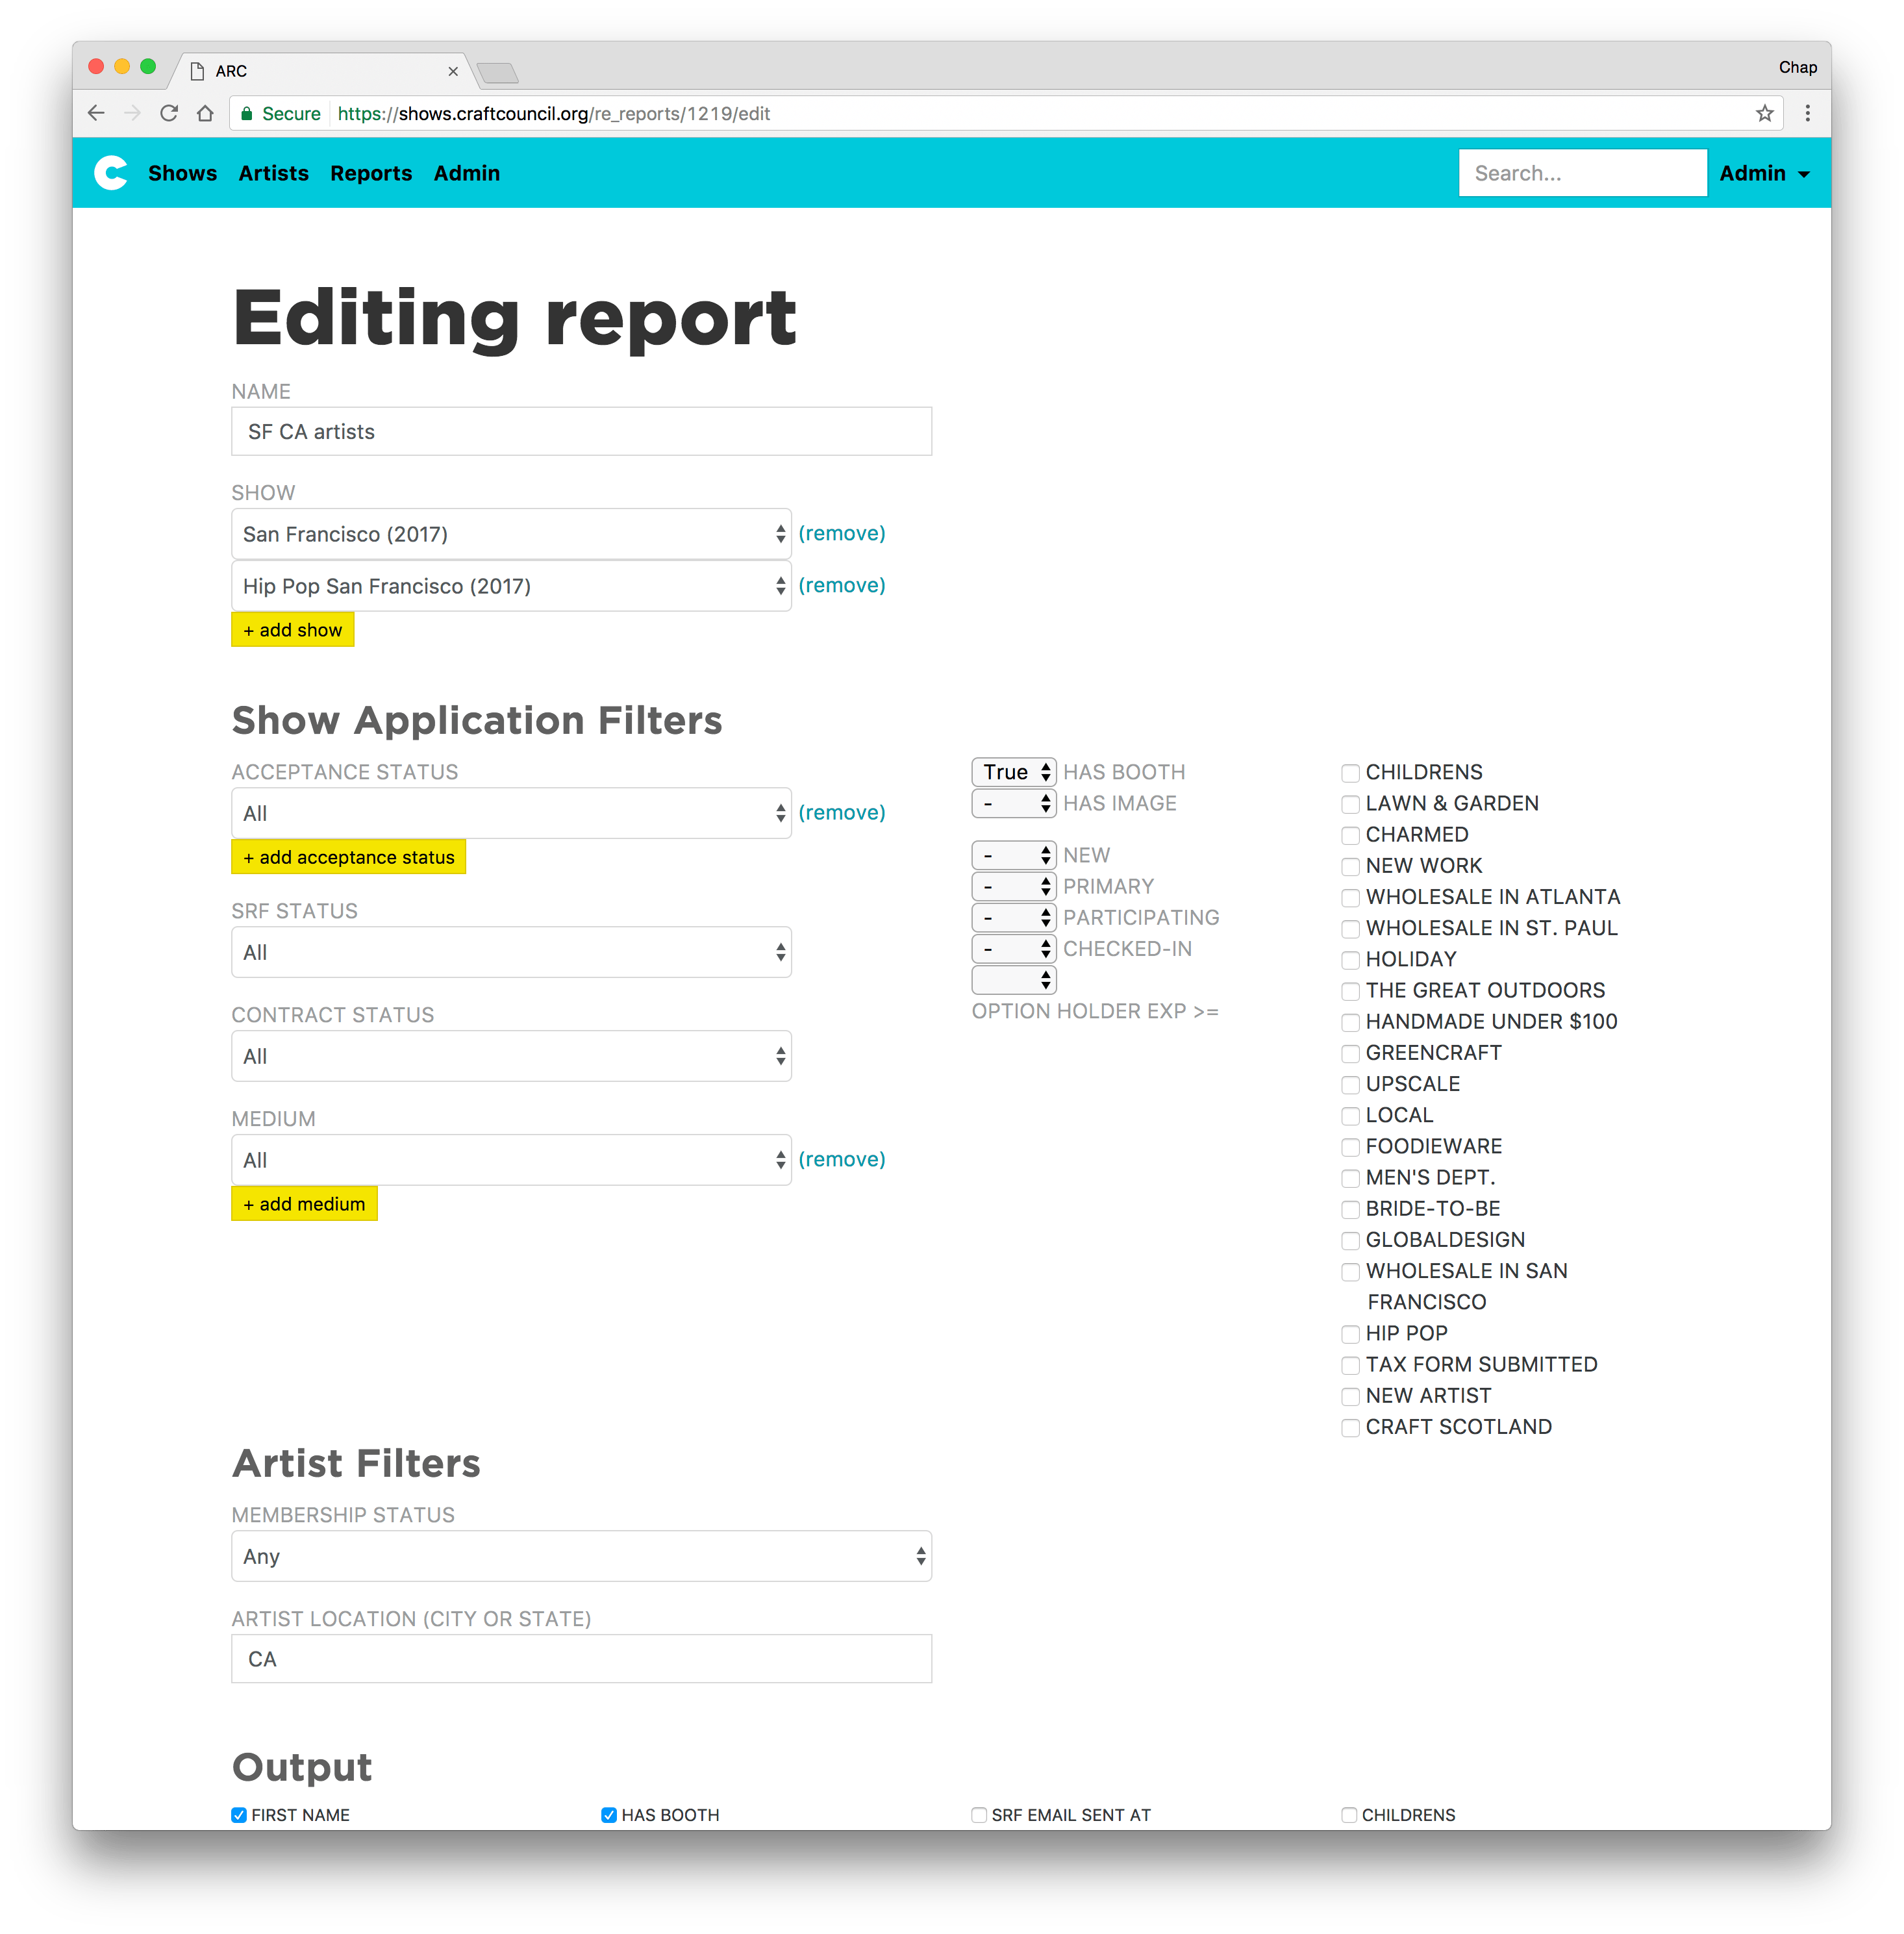Check the Charmed checkbox
This screenshot has height=1934, width=1904.
pyautogui.click(x=1350, y=835)
